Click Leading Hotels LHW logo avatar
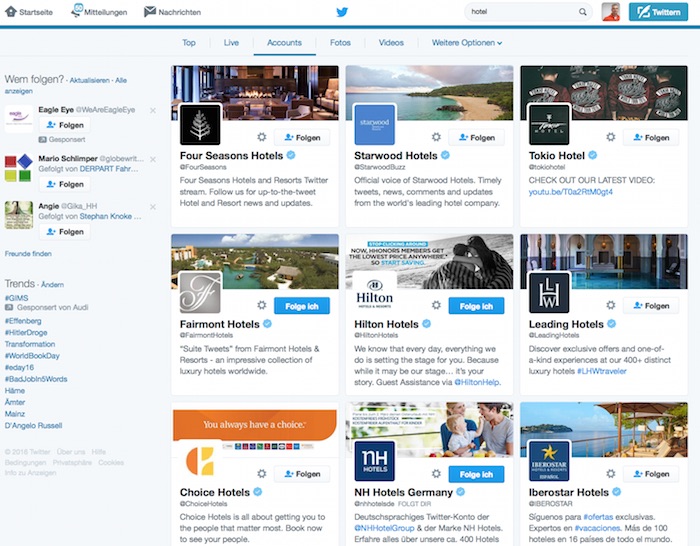 [x=549, y=293]
